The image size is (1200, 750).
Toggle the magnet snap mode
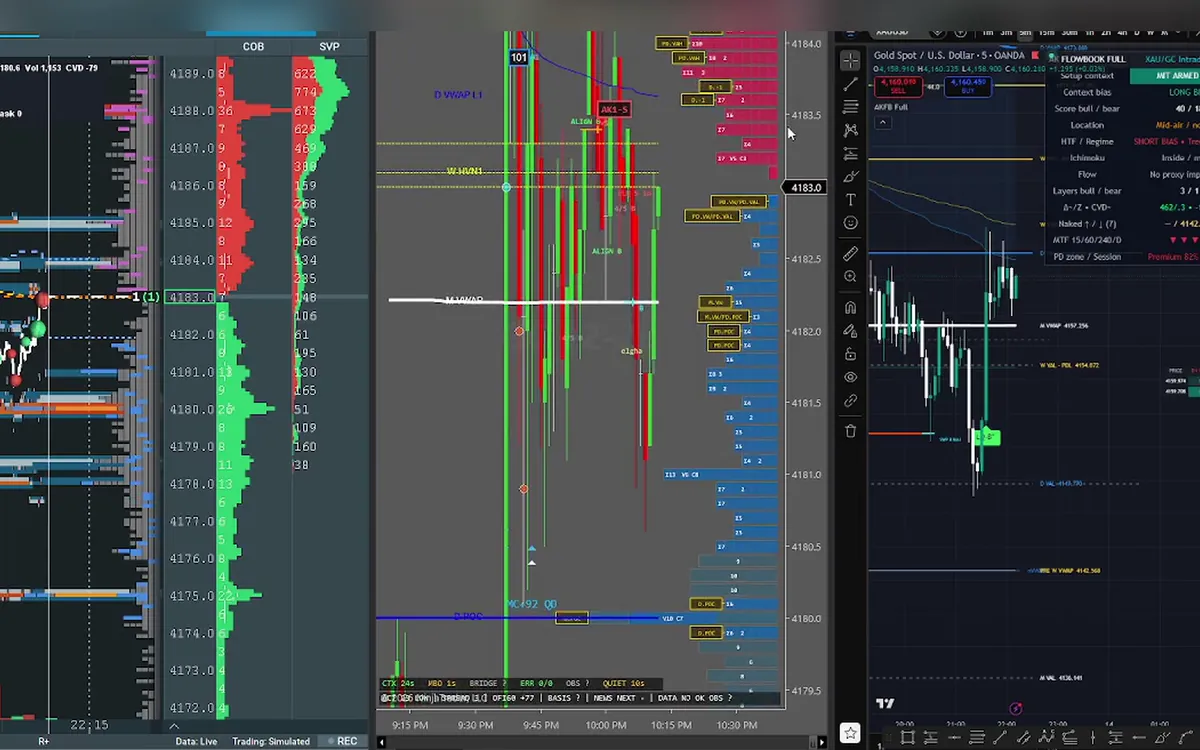click(x=850, y=308)
